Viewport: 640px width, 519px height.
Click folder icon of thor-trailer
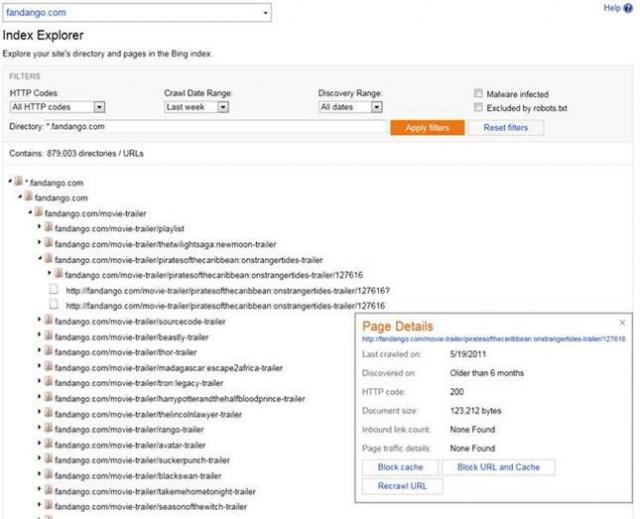(x=49, y=351)
